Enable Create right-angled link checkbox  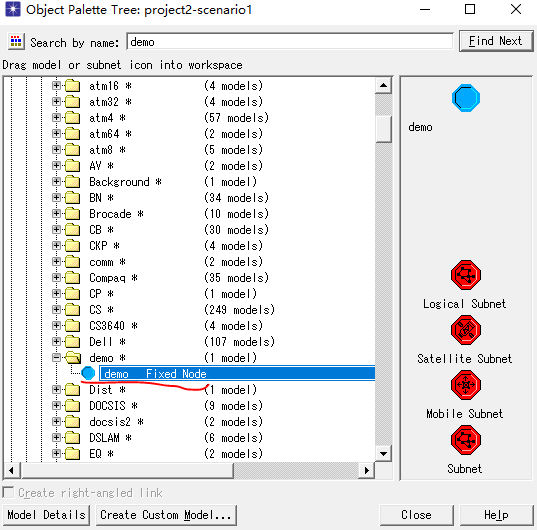8,493
